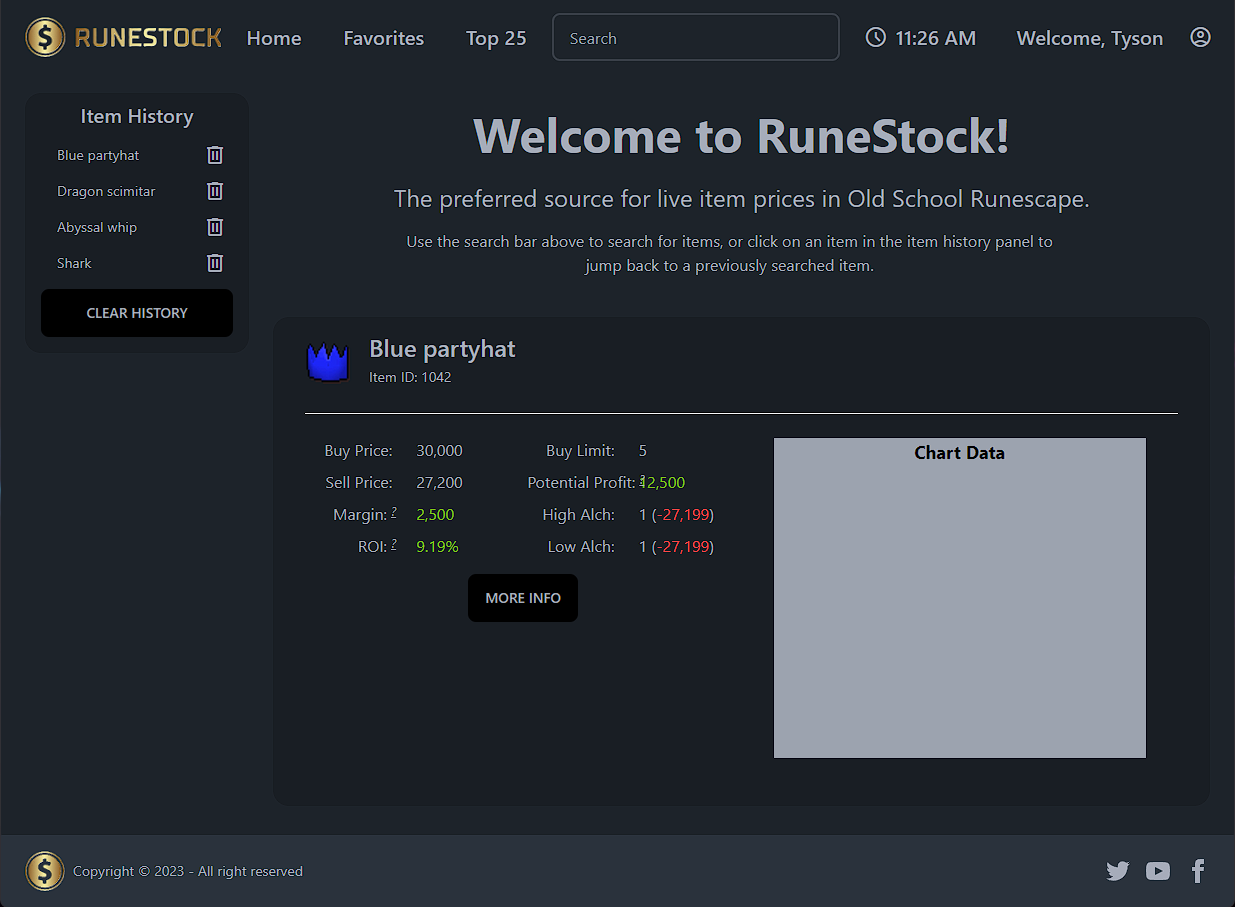Open the Favorites page

pyautogui.click(x=384, y=38)
